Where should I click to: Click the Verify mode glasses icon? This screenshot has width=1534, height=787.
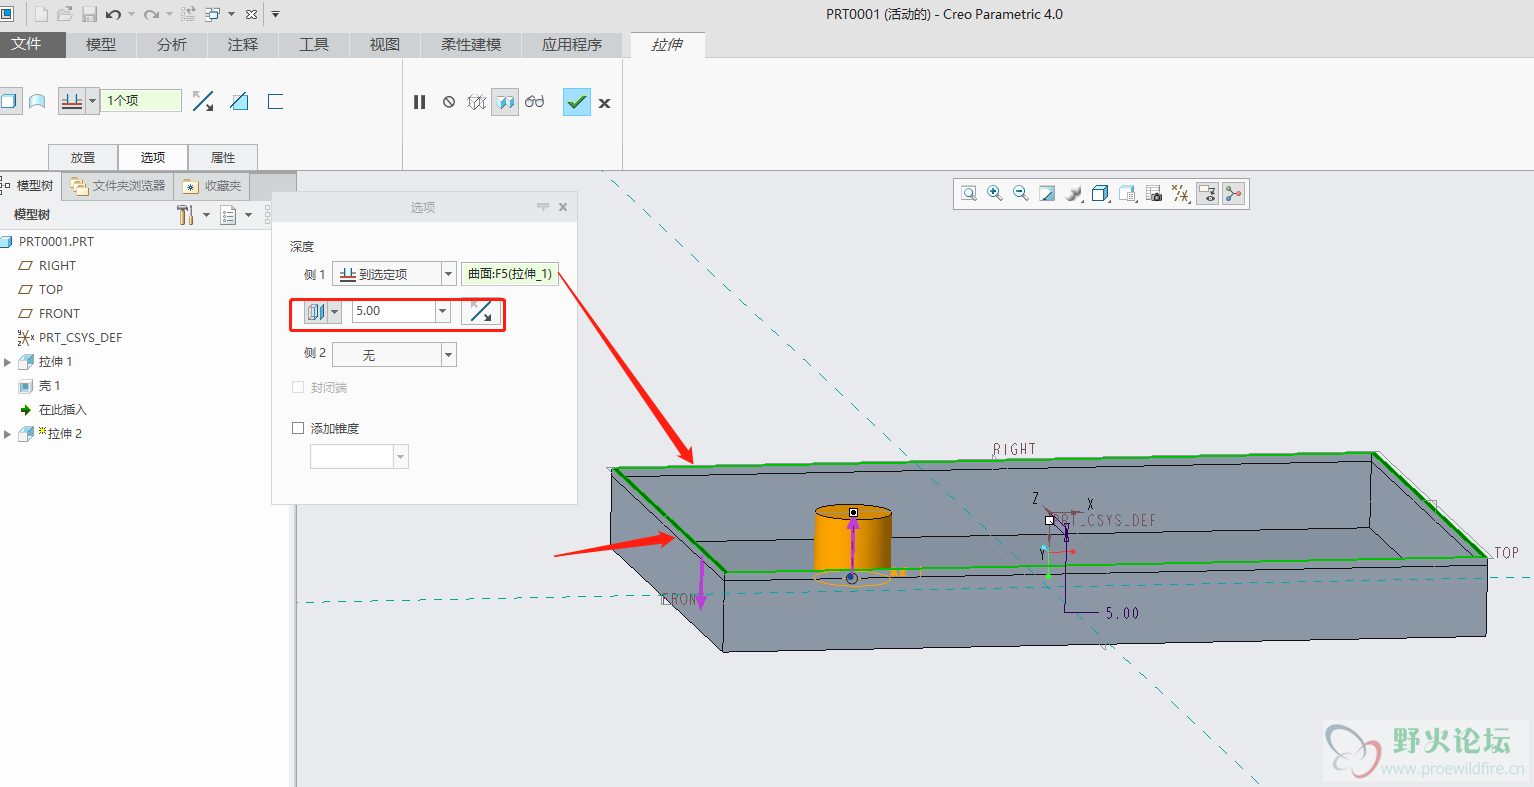[535, 101]
